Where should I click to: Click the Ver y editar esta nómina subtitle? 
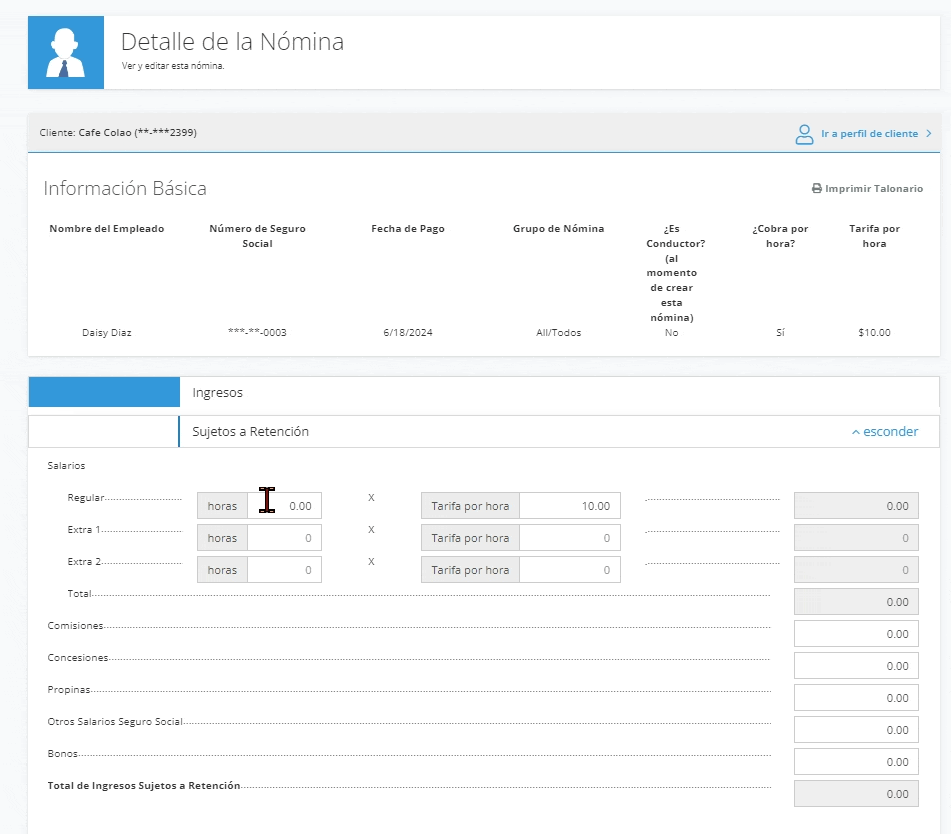(x=173, y=66)
